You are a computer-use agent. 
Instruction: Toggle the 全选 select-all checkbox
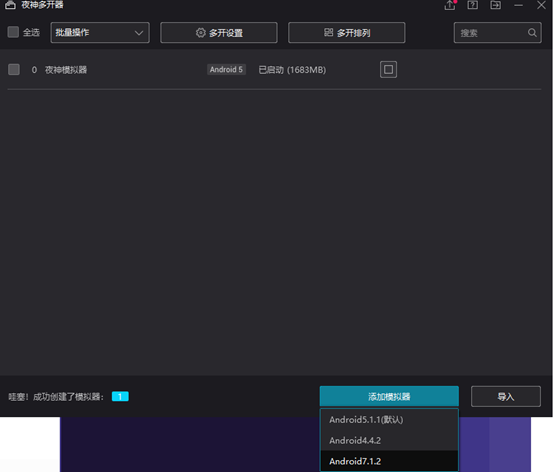pyautogui.click(x=13, y=32)
